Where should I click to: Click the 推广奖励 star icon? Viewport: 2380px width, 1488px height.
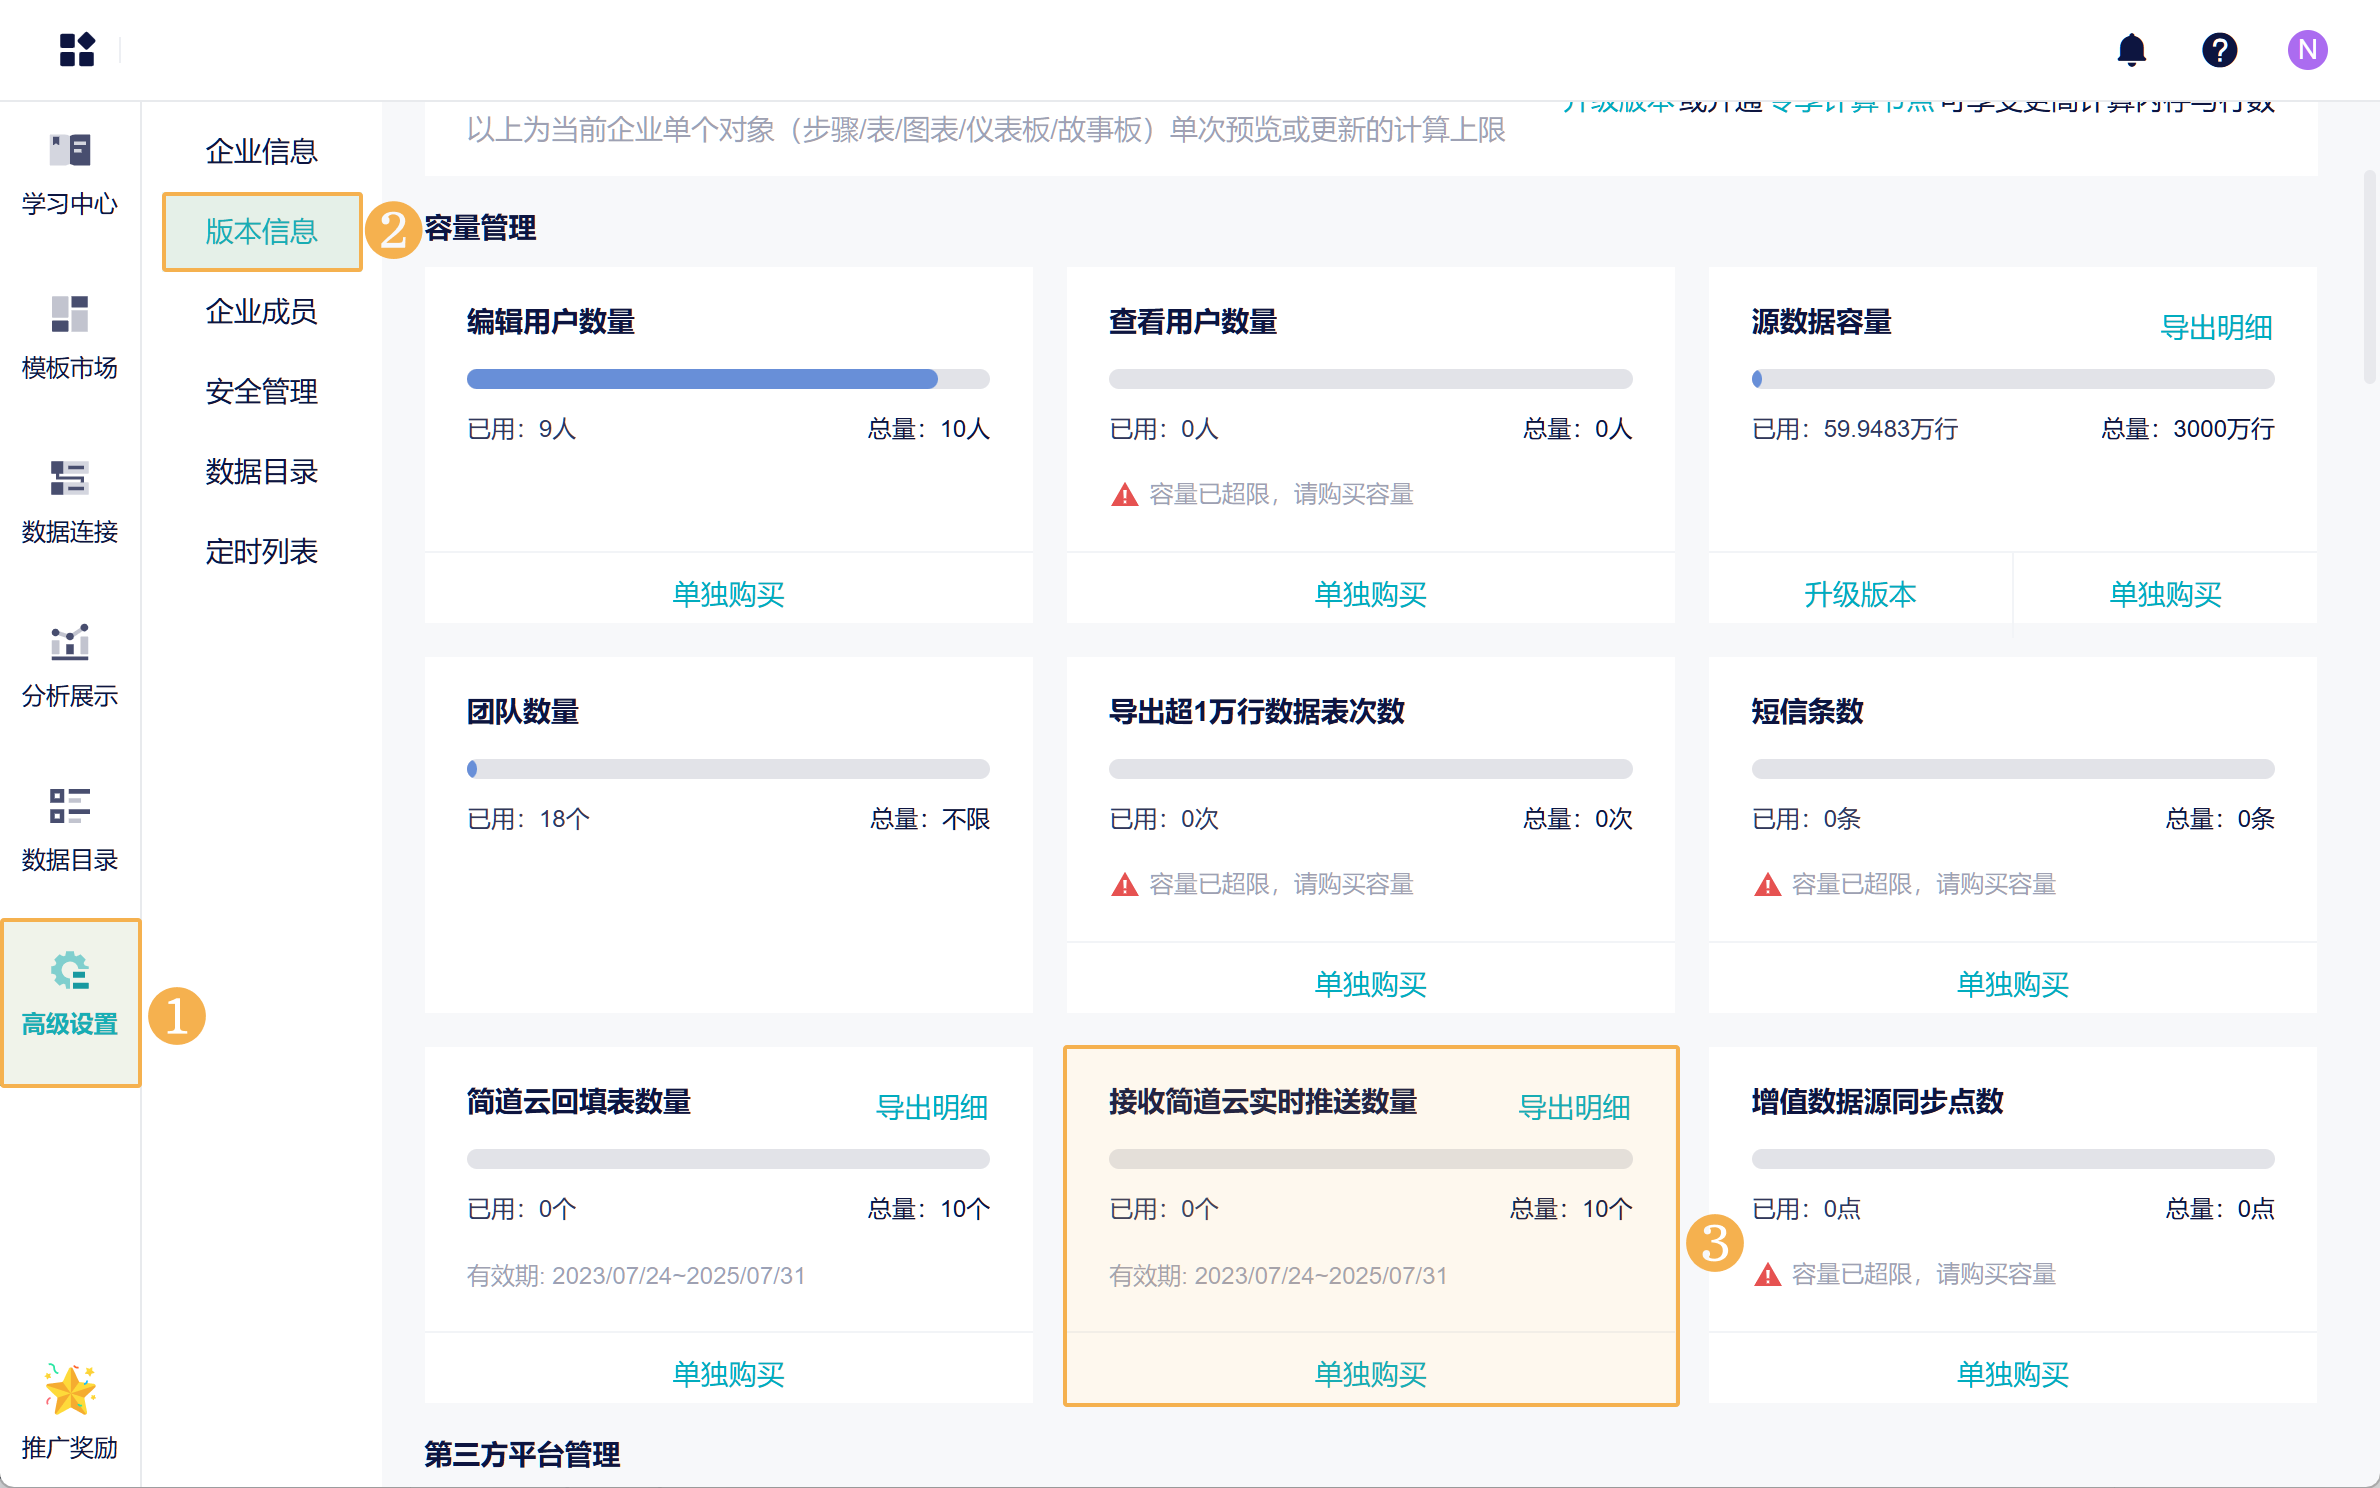click(x=69, y=1390)
